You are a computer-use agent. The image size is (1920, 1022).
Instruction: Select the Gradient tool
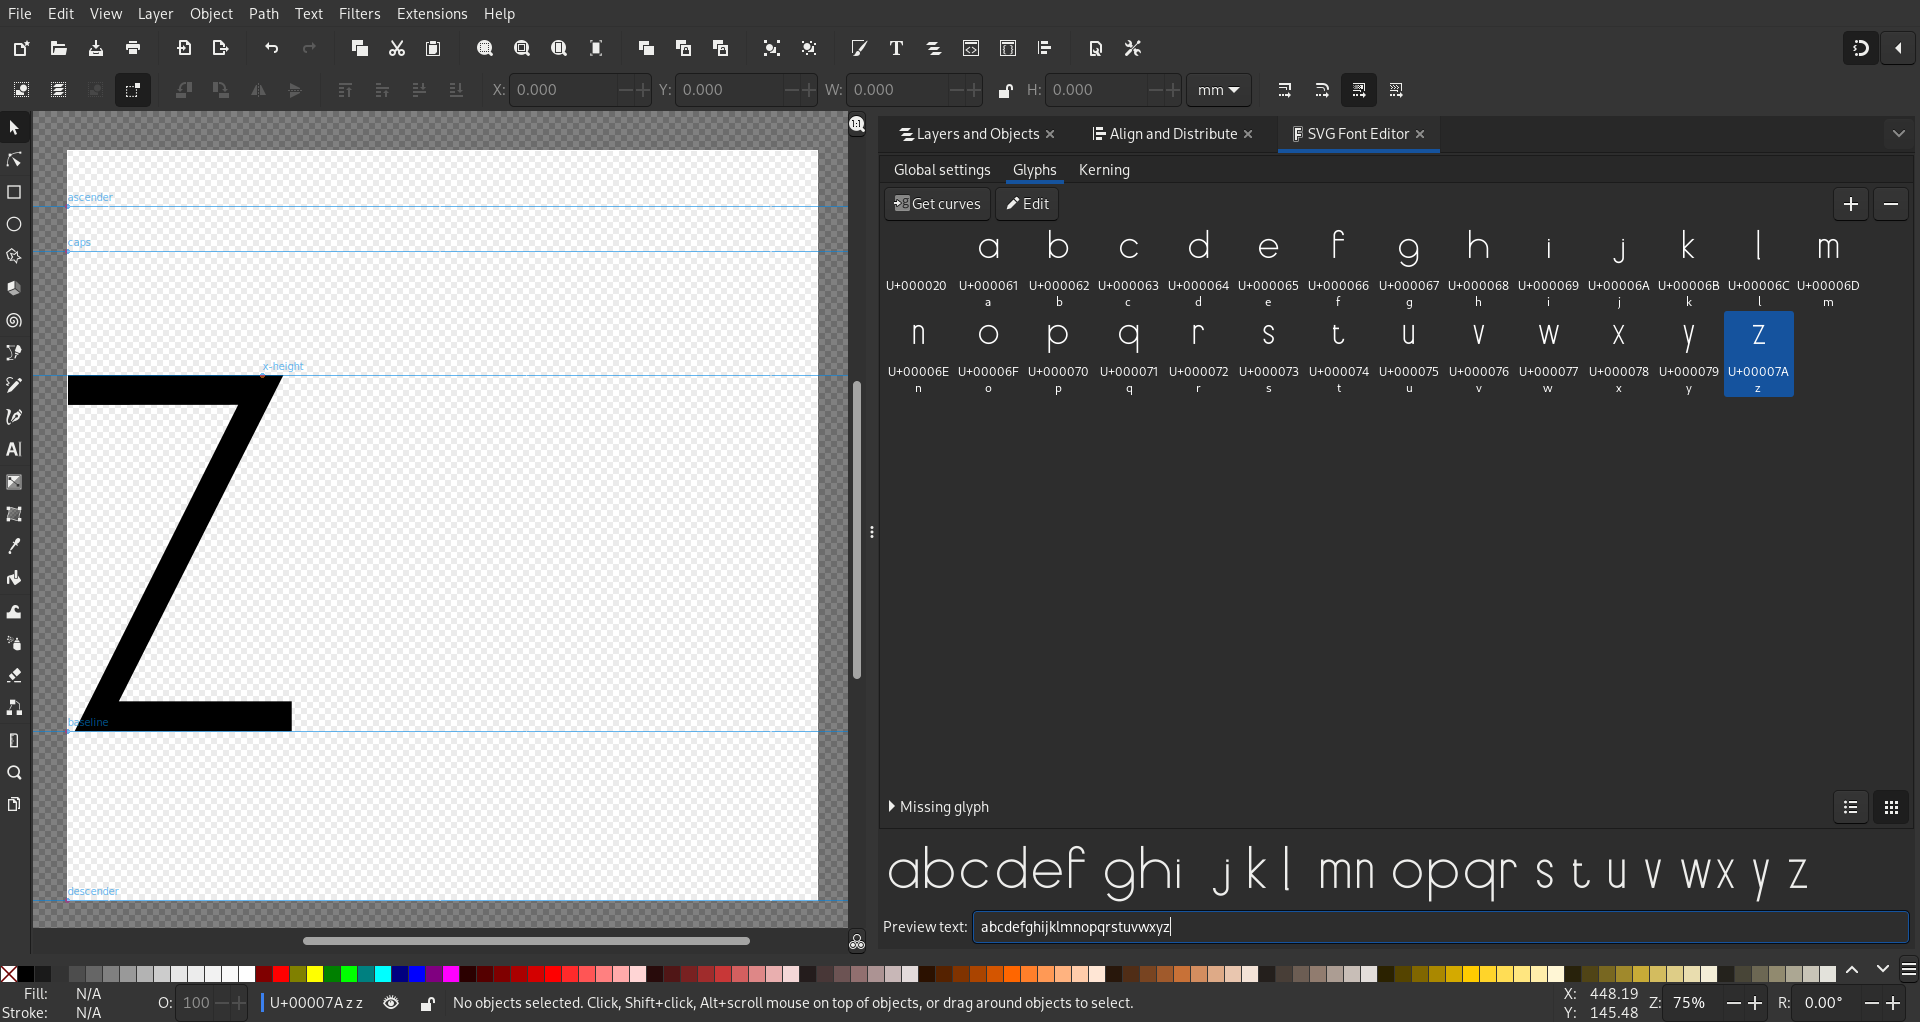point(14,482)
